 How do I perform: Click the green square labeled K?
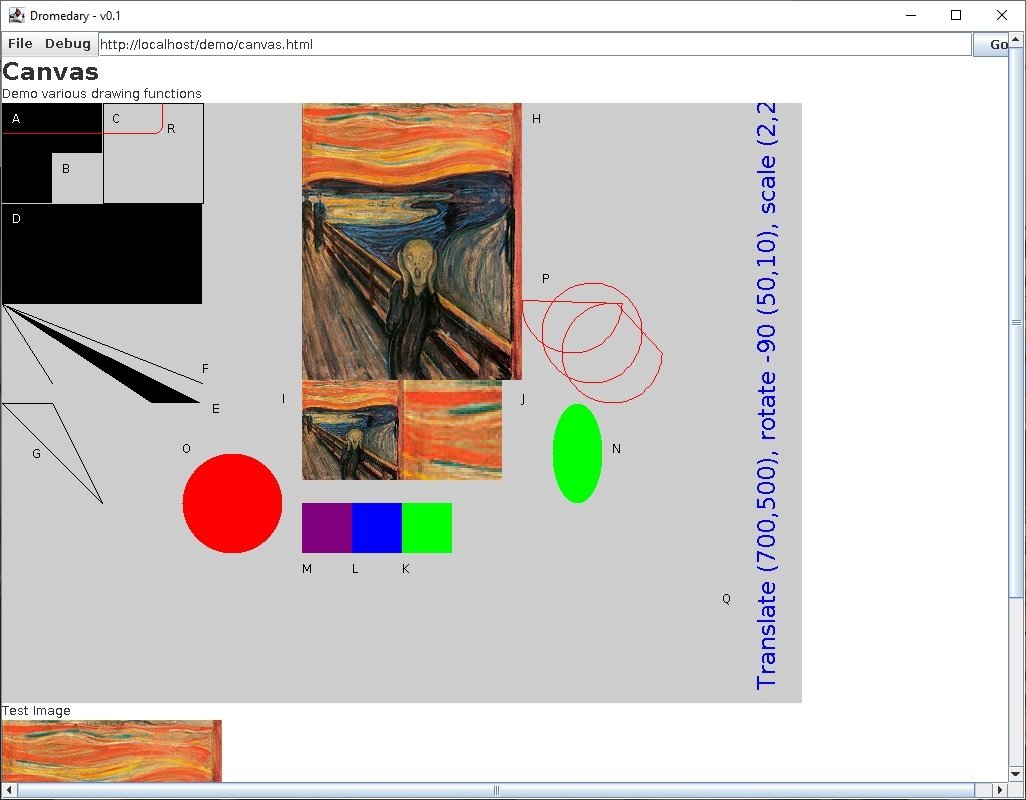click(427, 528)
